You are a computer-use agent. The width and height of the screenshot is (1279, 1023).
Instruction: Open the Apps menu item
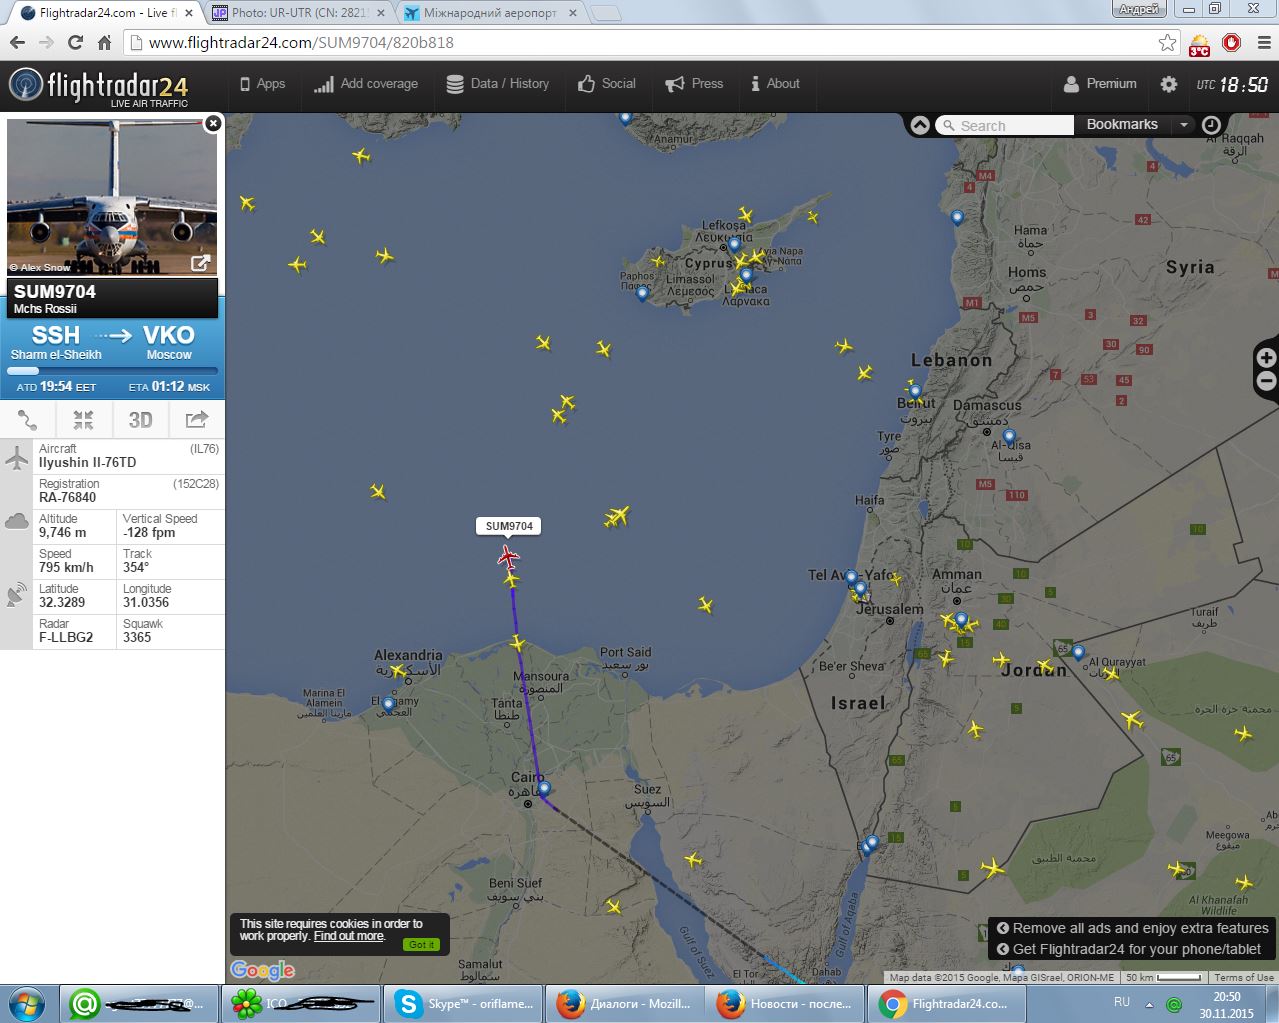tap(262, 84)
